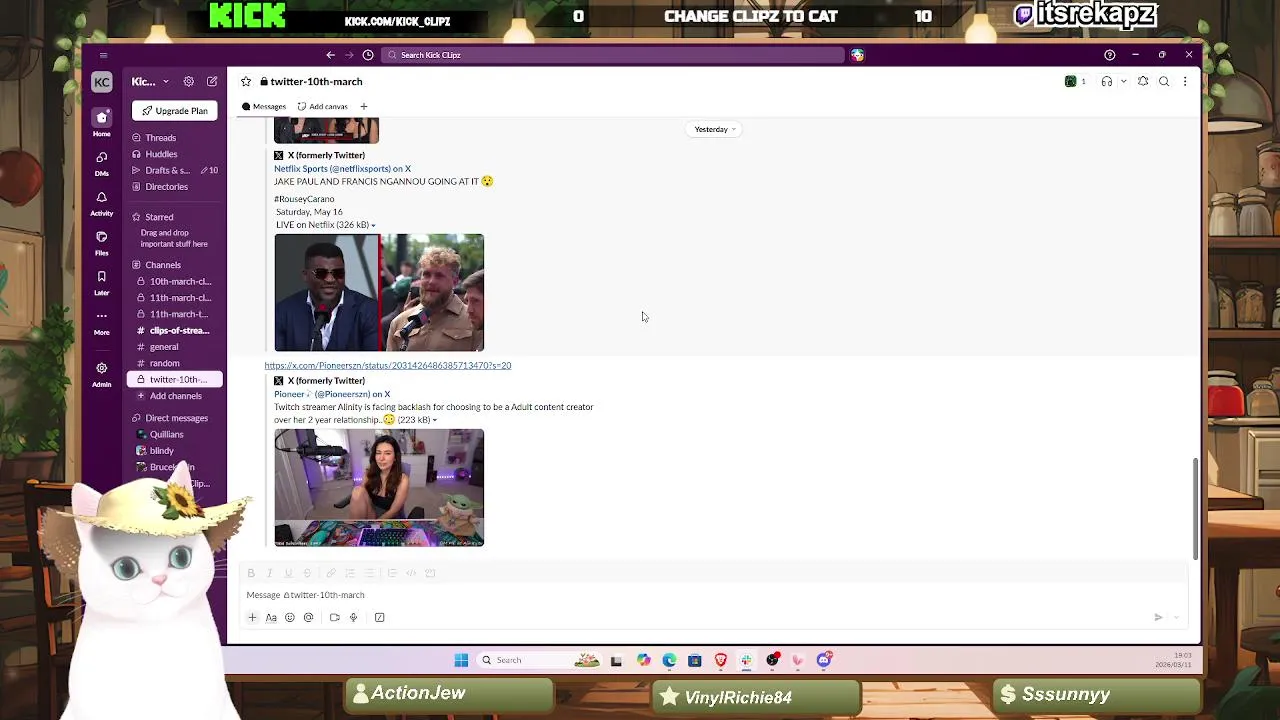This screenshot has width=1280, height=720.
Task: Open the Netflix Sports (@netflixsports) on X link
Action: [x=342, y=169]
